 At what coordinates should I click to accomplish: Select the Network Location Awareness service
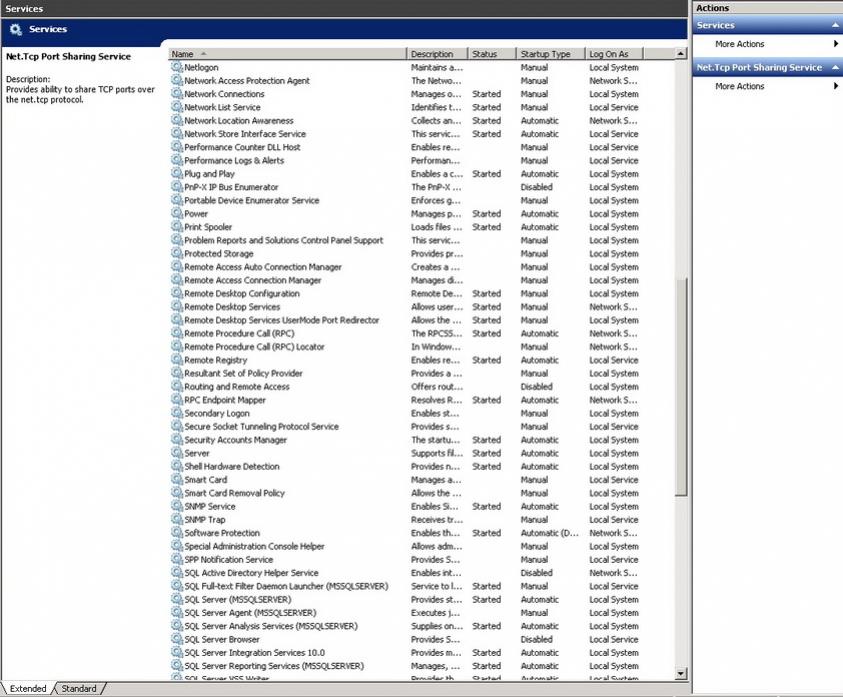(404, 120)
